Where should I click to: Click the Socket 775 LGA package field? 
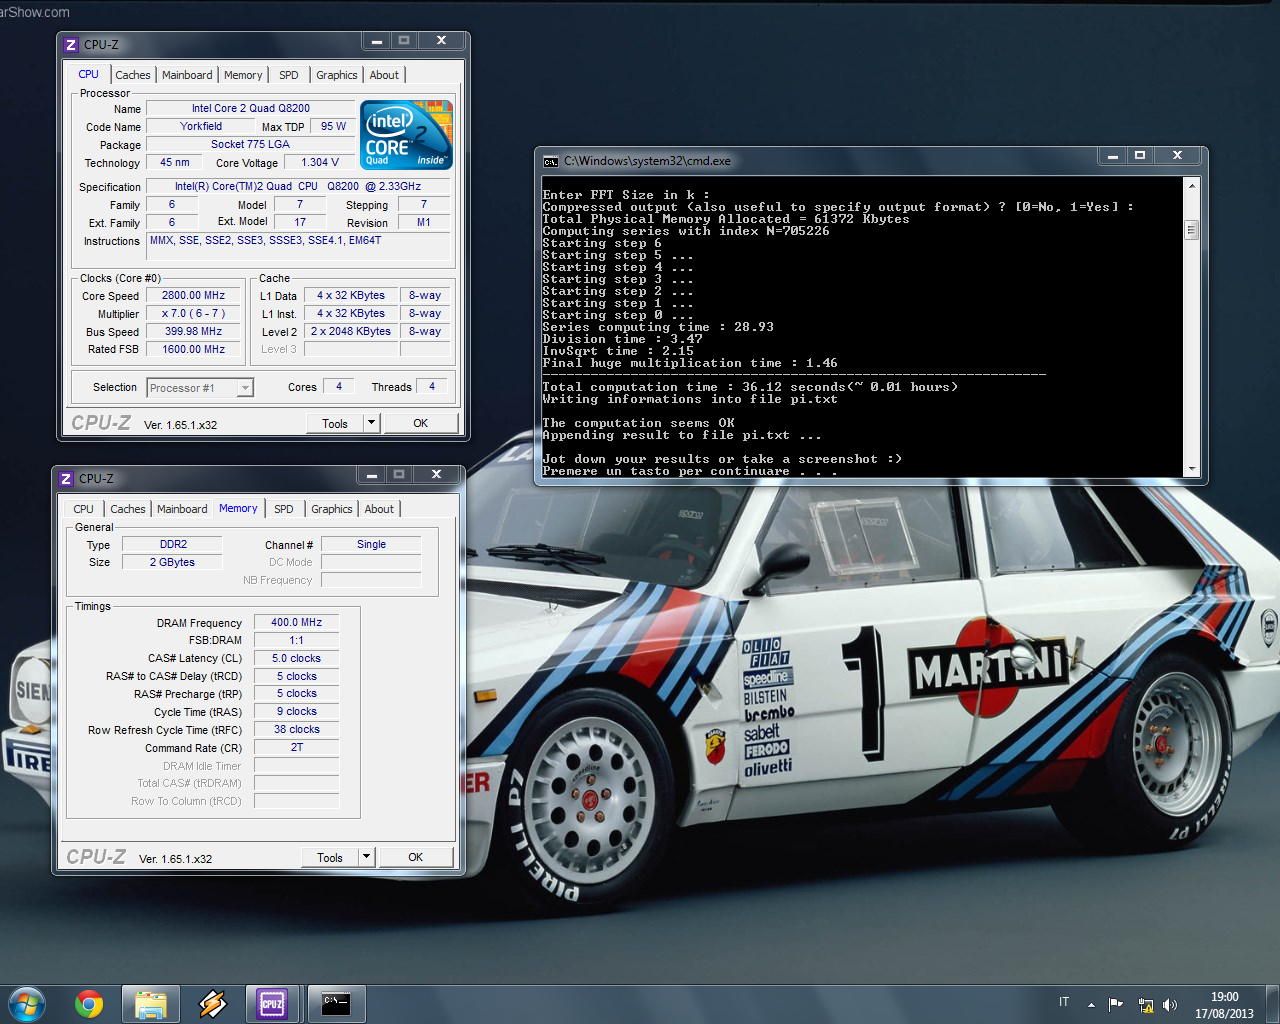click(x=251, y=144)
